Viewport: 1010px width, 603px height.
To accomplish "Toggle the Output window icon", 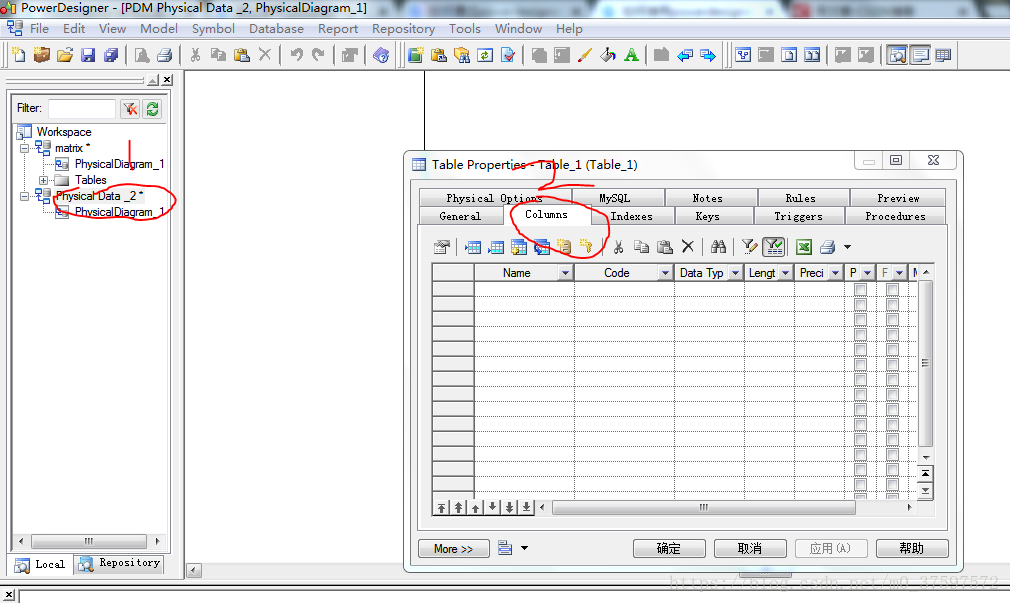I will pyautogui.click(x=920, y=55).
